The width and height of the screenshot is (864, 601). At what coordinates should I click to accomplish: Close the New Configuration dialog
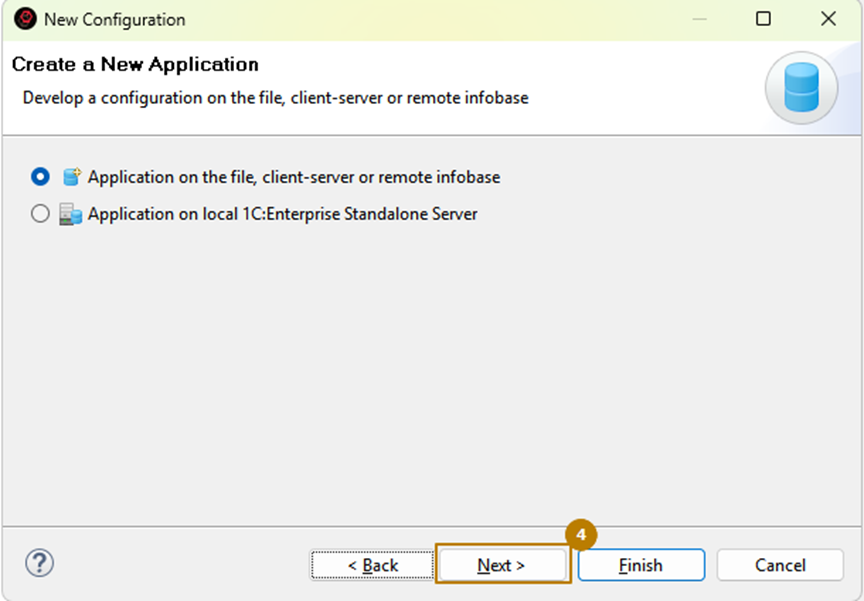[828, 19]
